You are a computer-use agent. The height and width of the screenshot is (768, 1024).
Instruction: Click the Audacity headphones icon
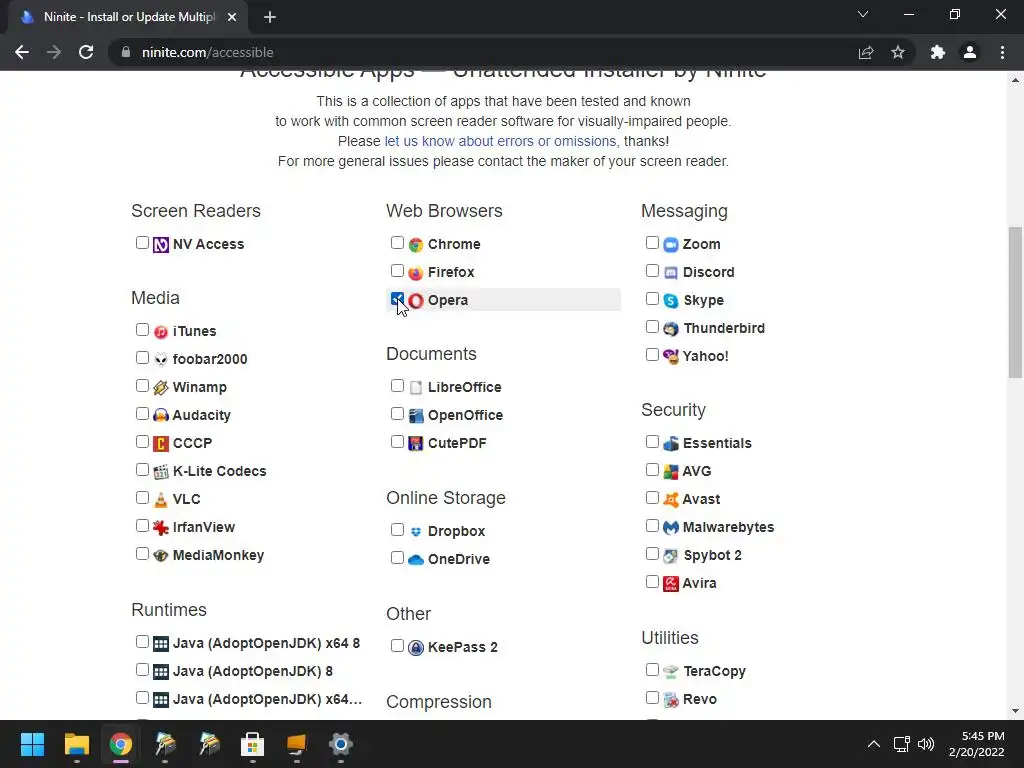(161, 415)
